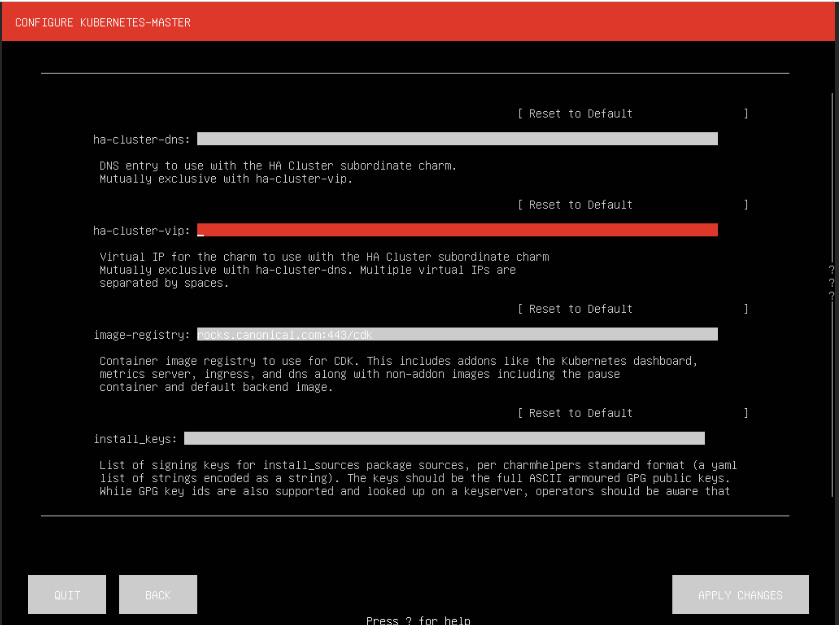Screen dimensions: 839x625
Task: Apply the configuration changes
Action: tap(740, 594)
